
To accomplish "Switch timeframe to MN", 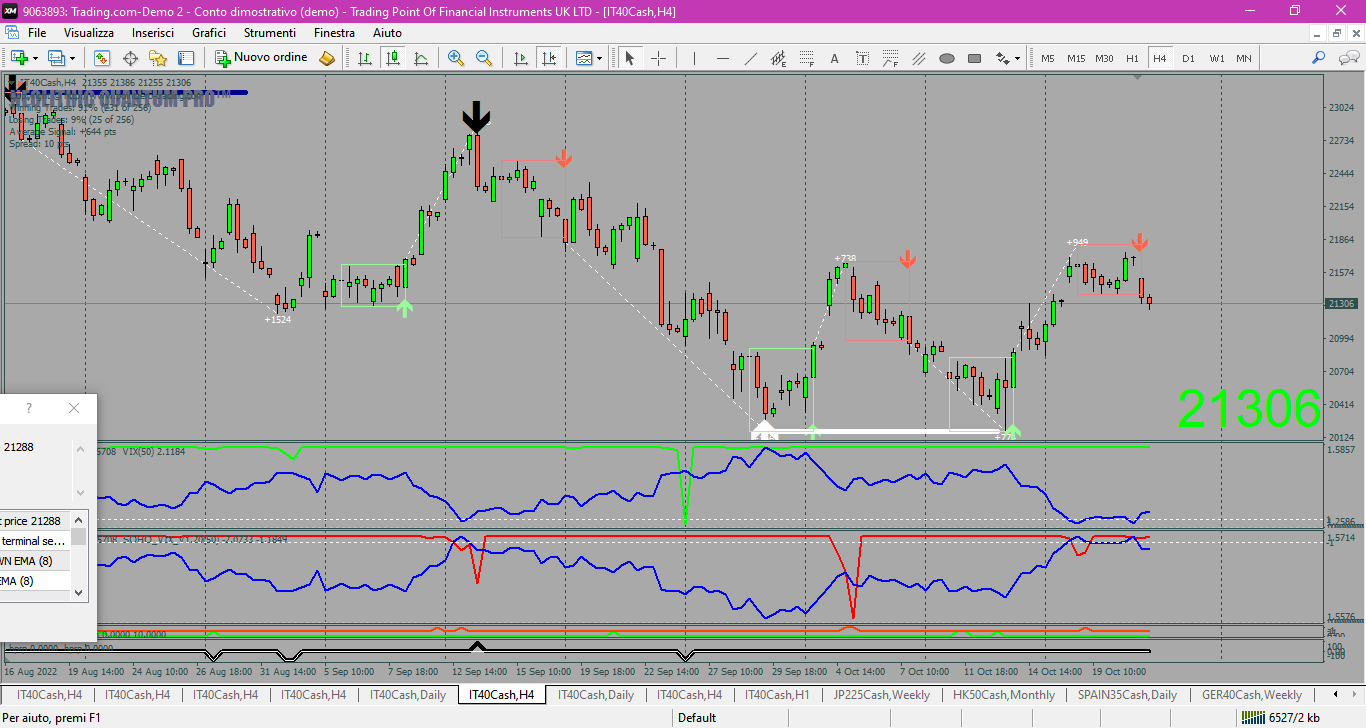I will pyautogui.click(x=1243, y=58).
